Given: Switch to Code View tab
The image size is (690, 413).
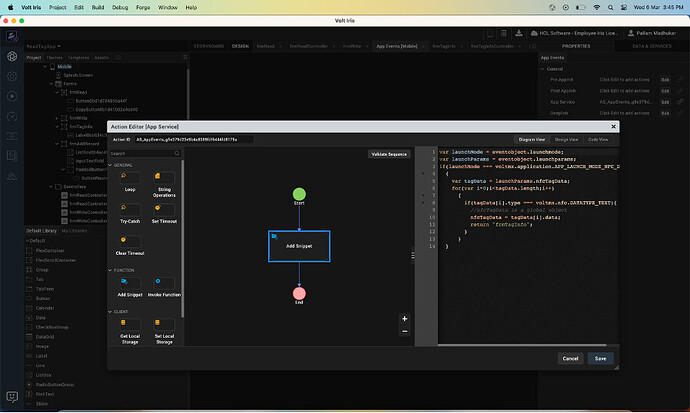Looking at the screenshot, I should pos(598,139).
